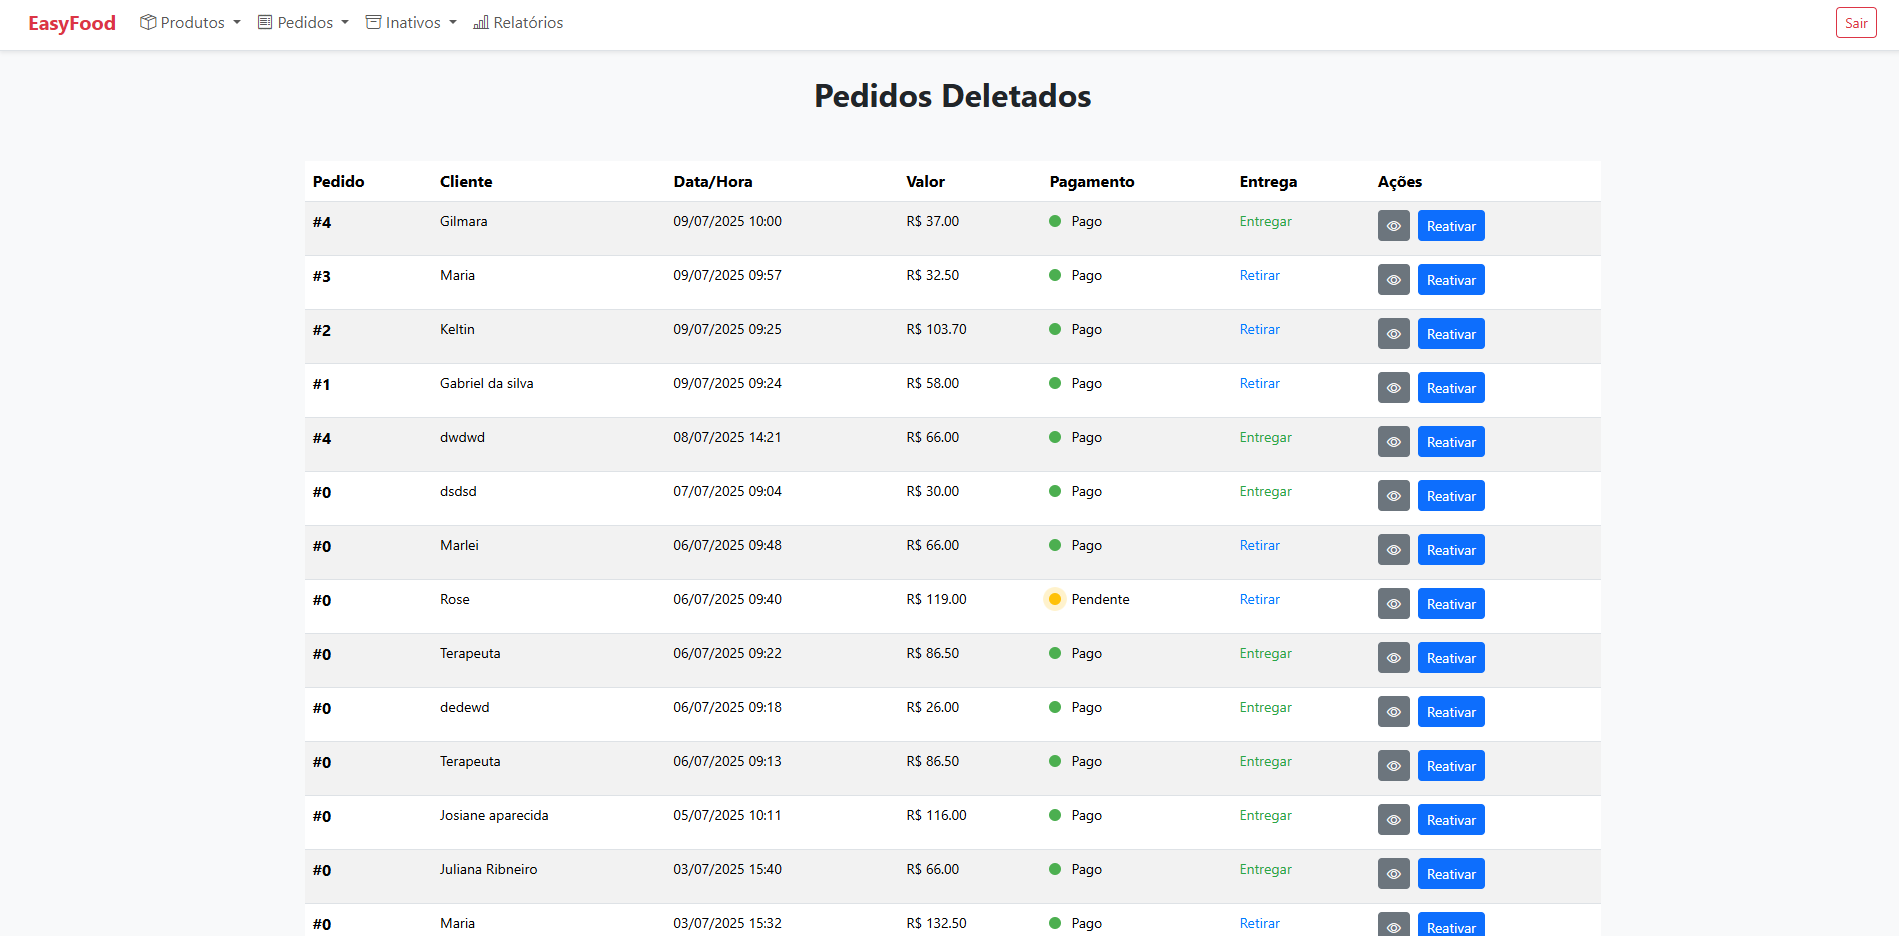The width and height of the screenshot is (1899, 936).
Task: Select value R$ 119.00
Action: 936,599
